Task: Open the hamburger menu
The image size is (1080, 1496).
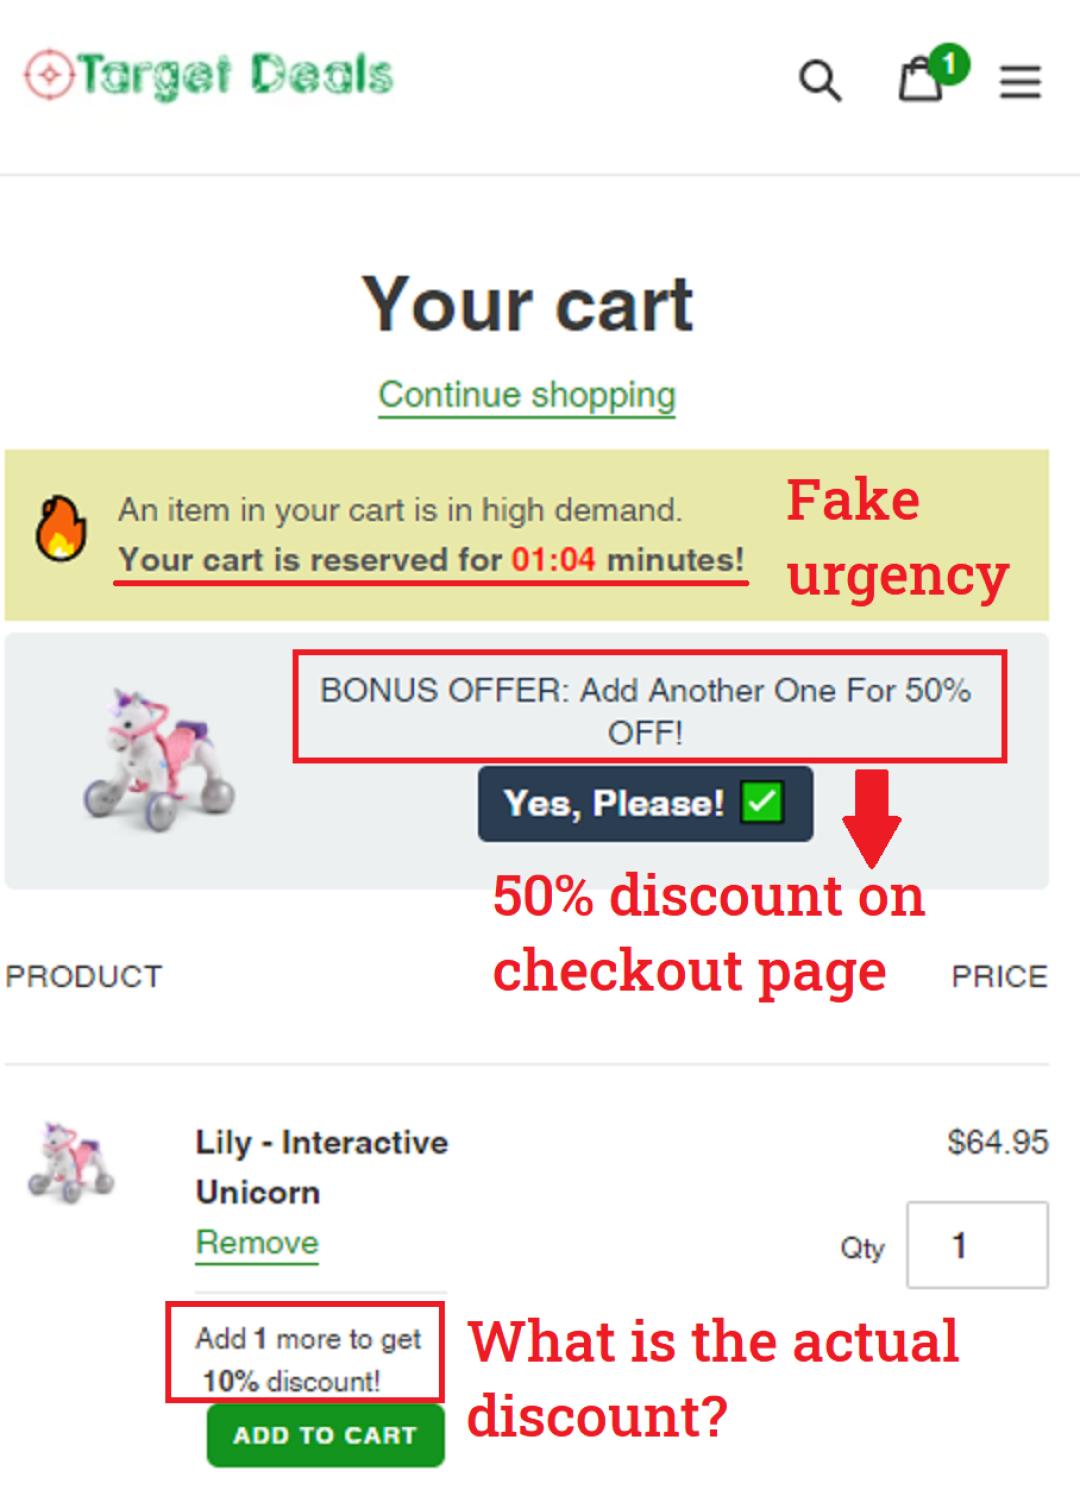Action: (1020, 82)
